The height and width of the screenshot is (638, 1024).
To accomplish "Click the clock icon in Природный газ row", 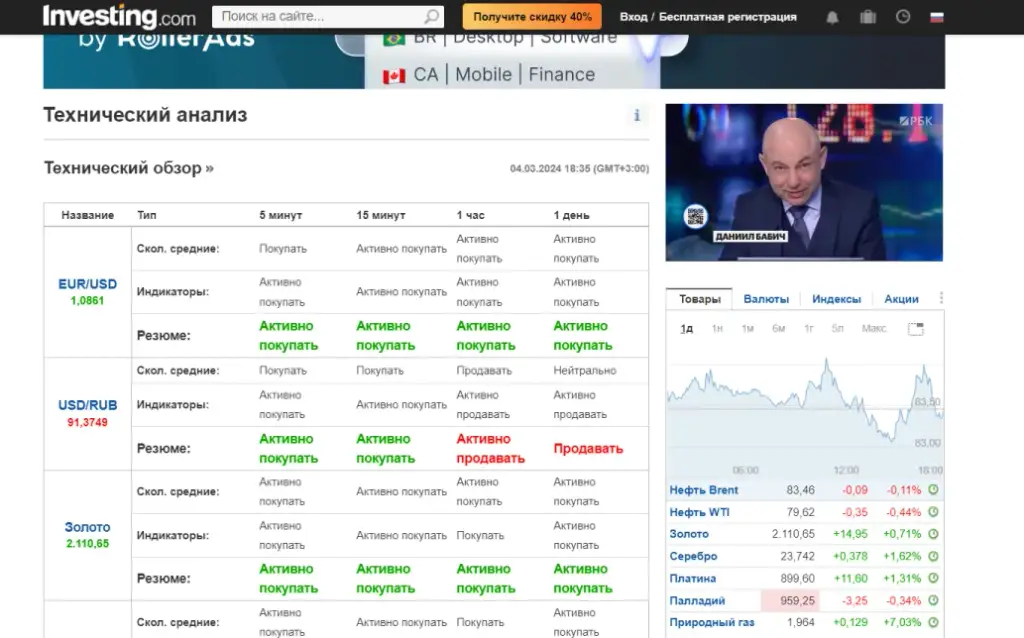I will pos(933,622).
